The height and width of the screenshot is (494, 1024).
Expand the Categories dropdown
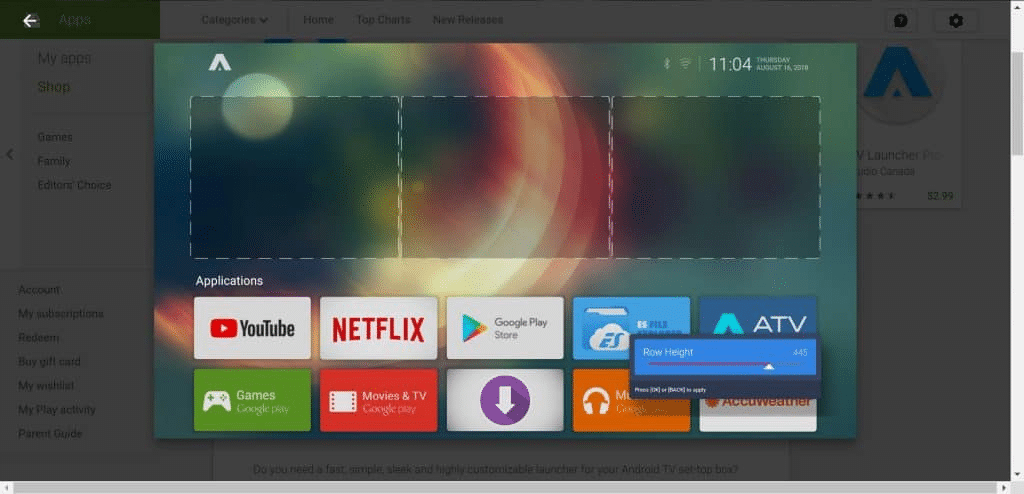pyautogui.click(x=234, y=20)
